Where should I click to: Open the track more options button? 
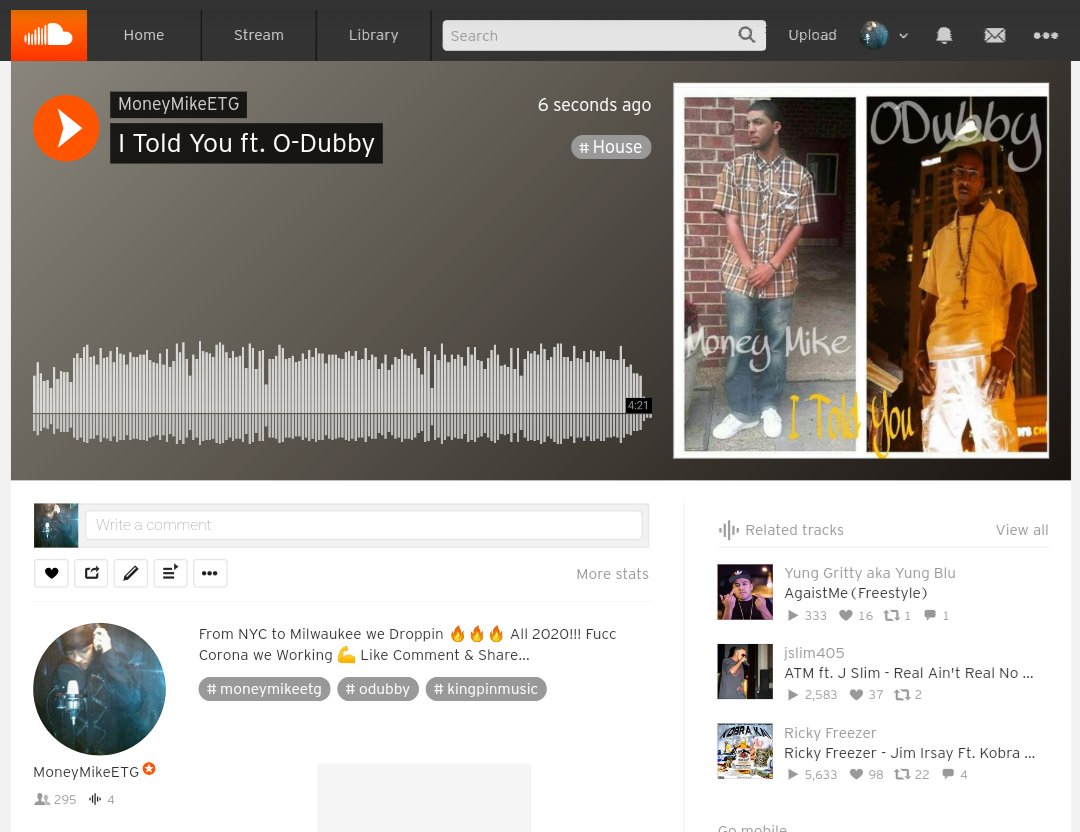[x=210, y=573]
